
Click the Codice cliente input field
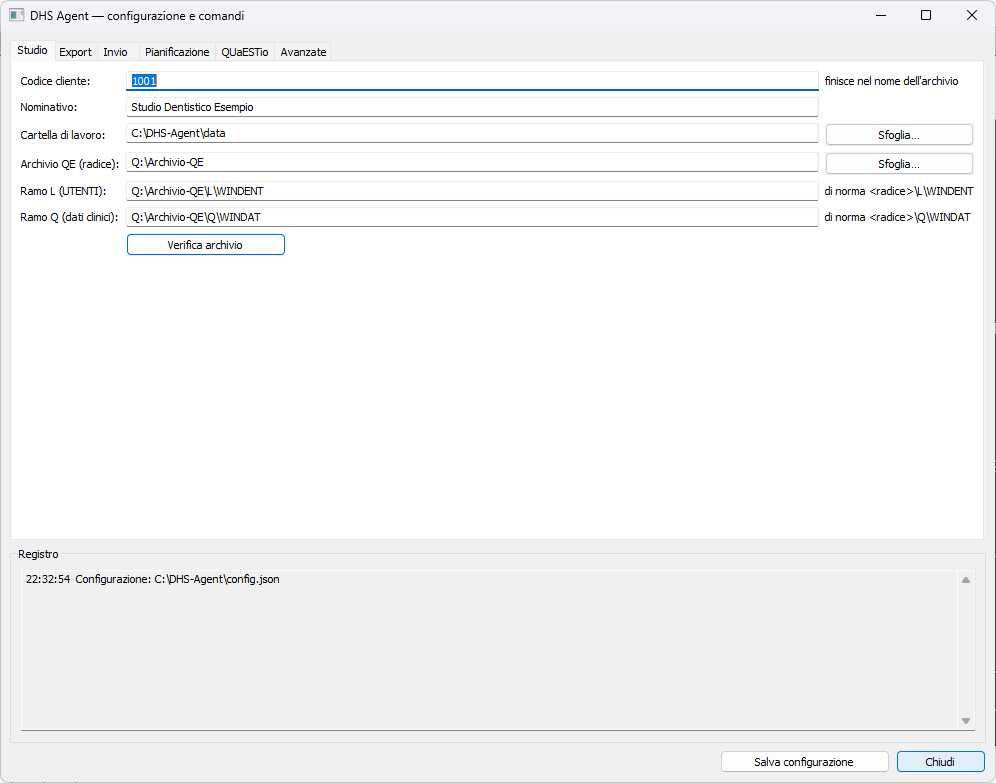(x=472, y=81)
